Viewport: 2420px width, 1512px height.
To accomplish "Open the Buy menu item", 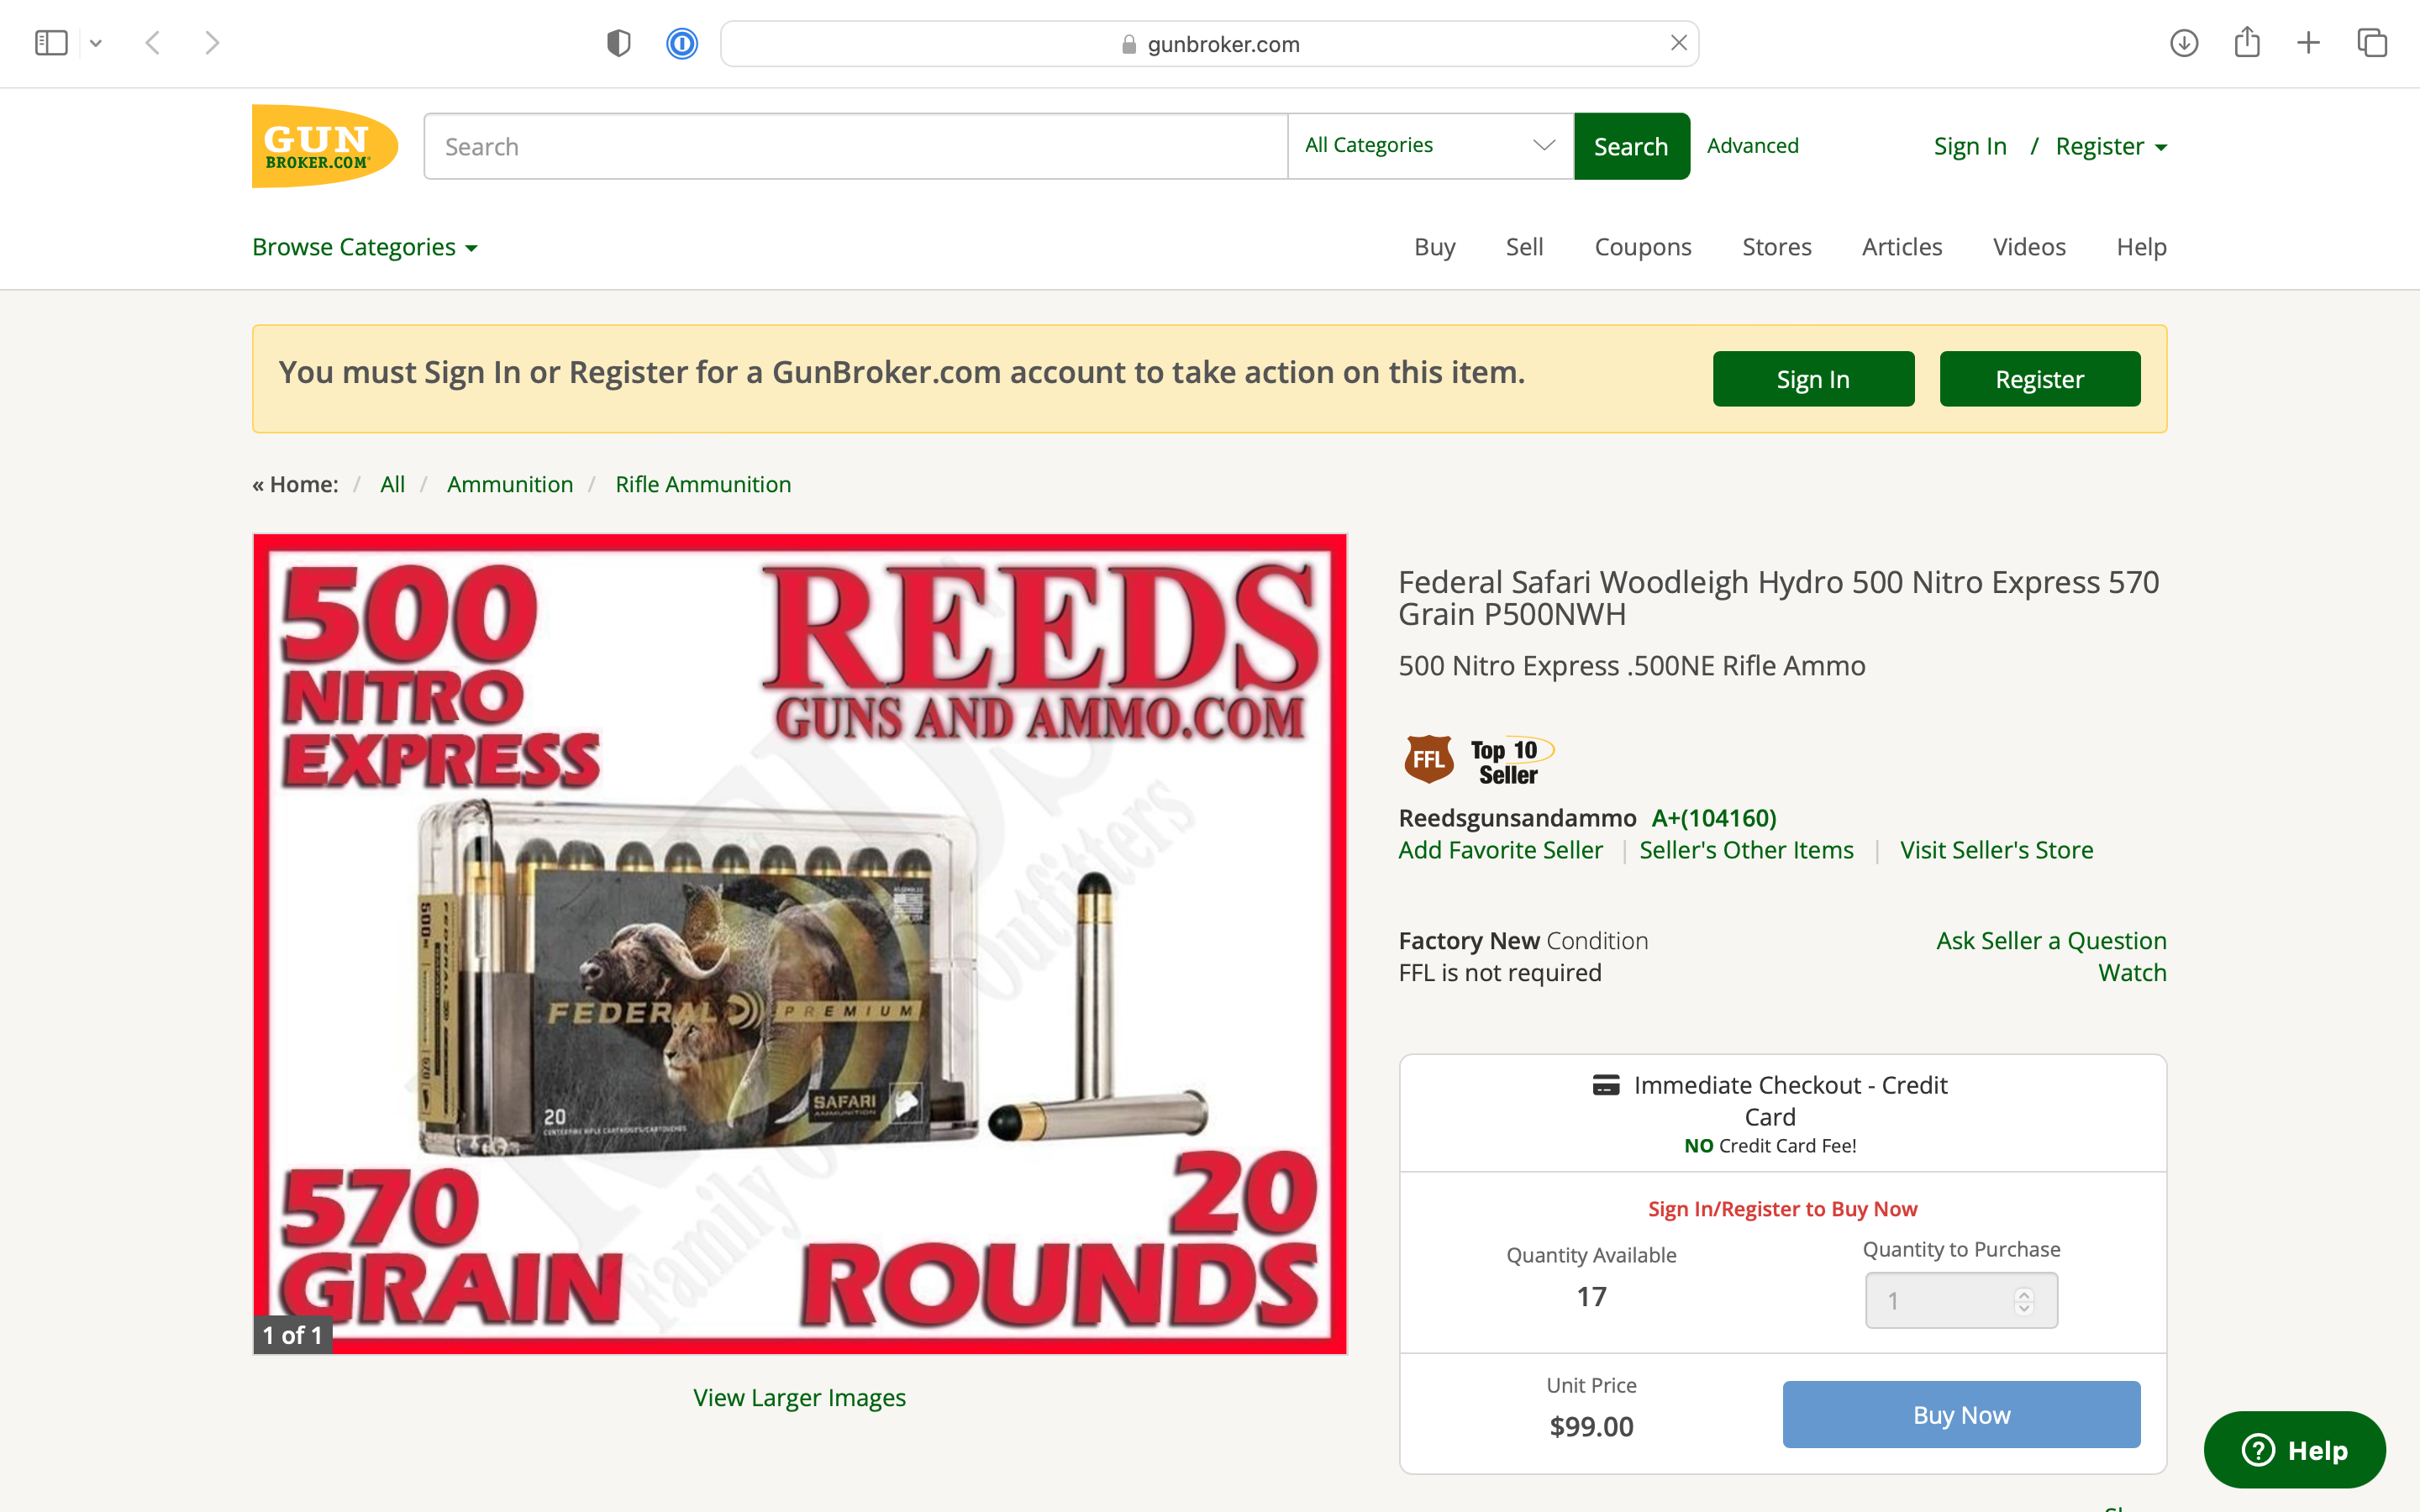I will click(1434, 247).
